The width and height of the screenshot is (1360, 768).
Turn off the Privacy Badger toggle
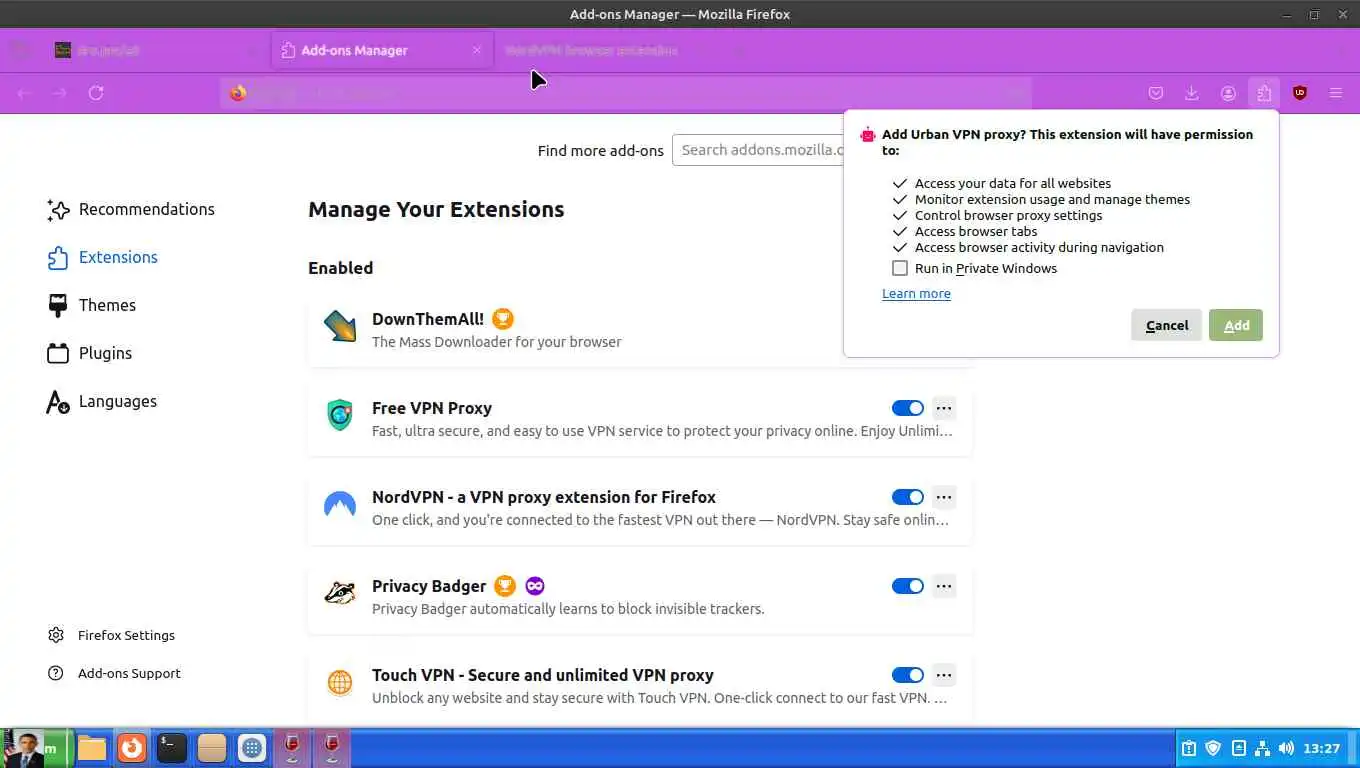tap(908, 586)
